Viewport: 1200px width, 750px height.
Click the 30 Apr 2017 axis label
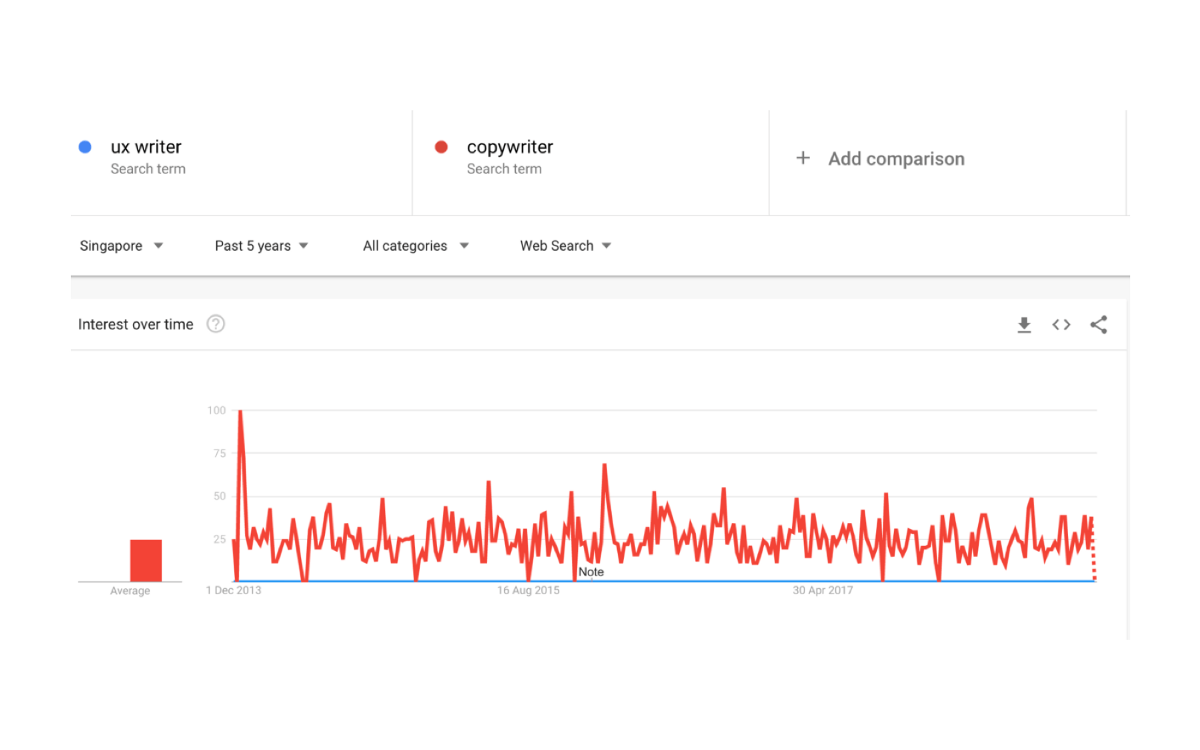tap(823, 591)
